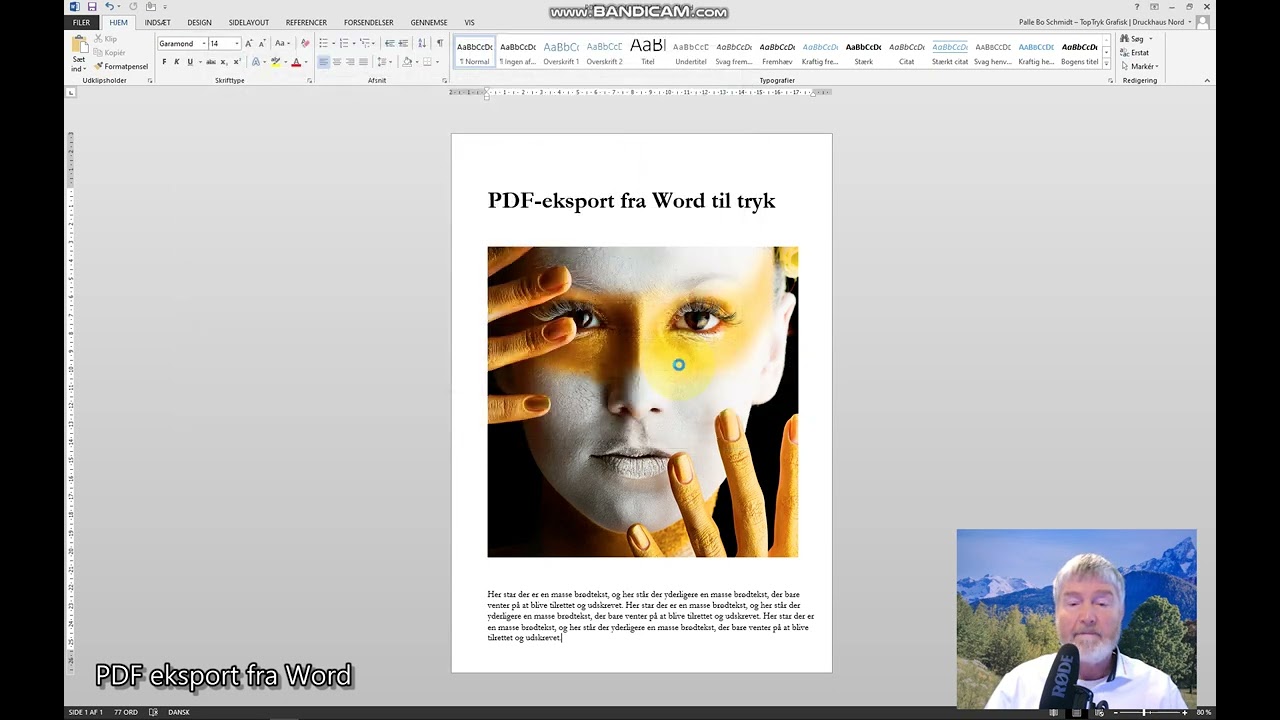Sort the selected paragraphs
Screen dimensions: 1280x720
[422, 44]
